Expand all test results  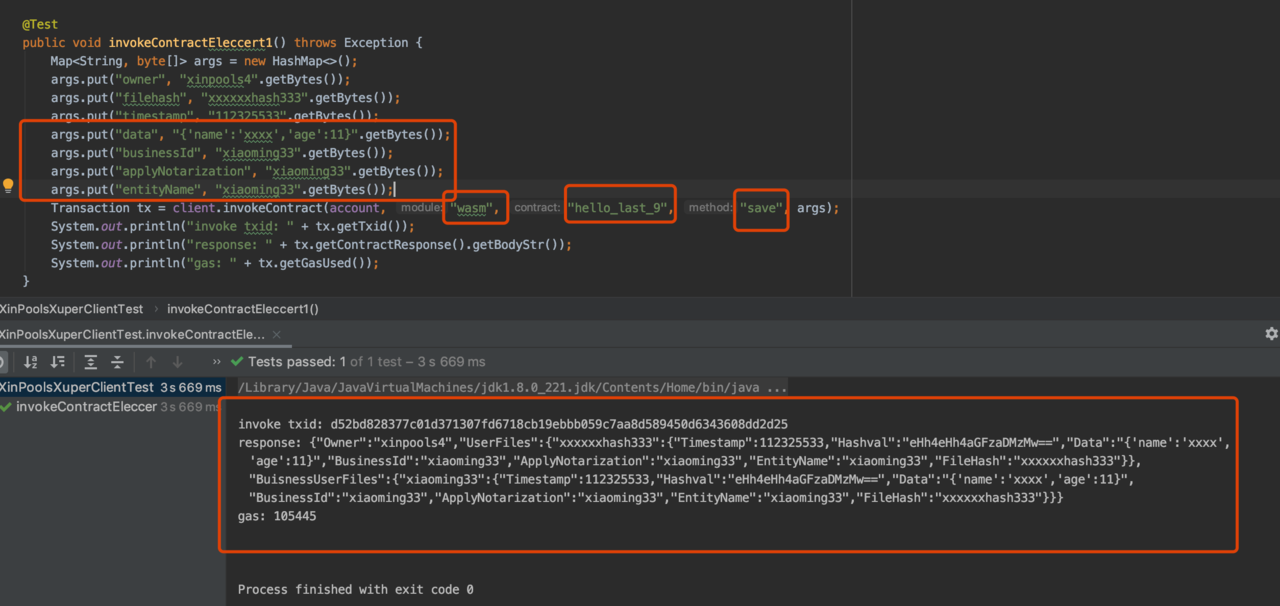click(x=91, y=362)
